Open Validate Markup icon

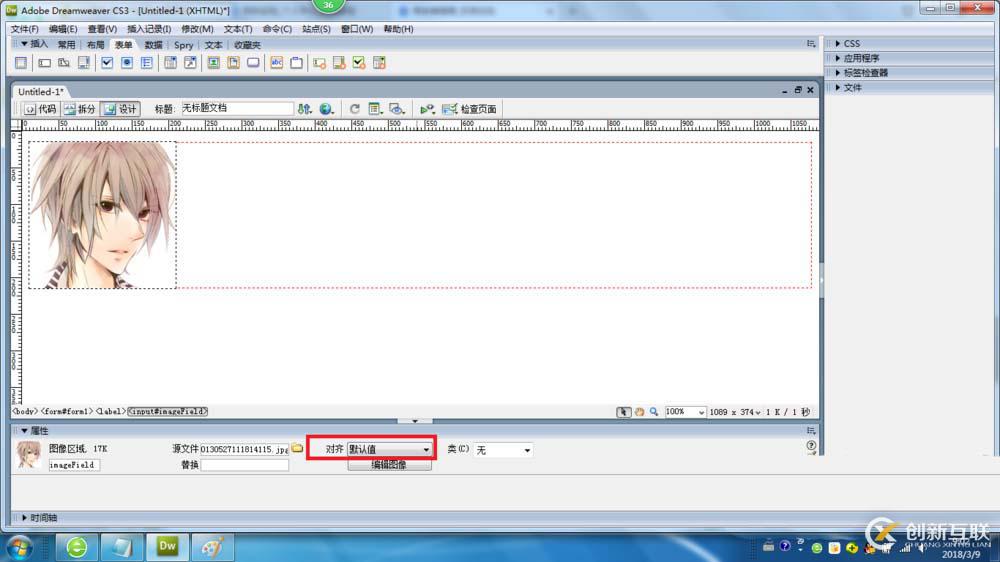pos(427,109)
